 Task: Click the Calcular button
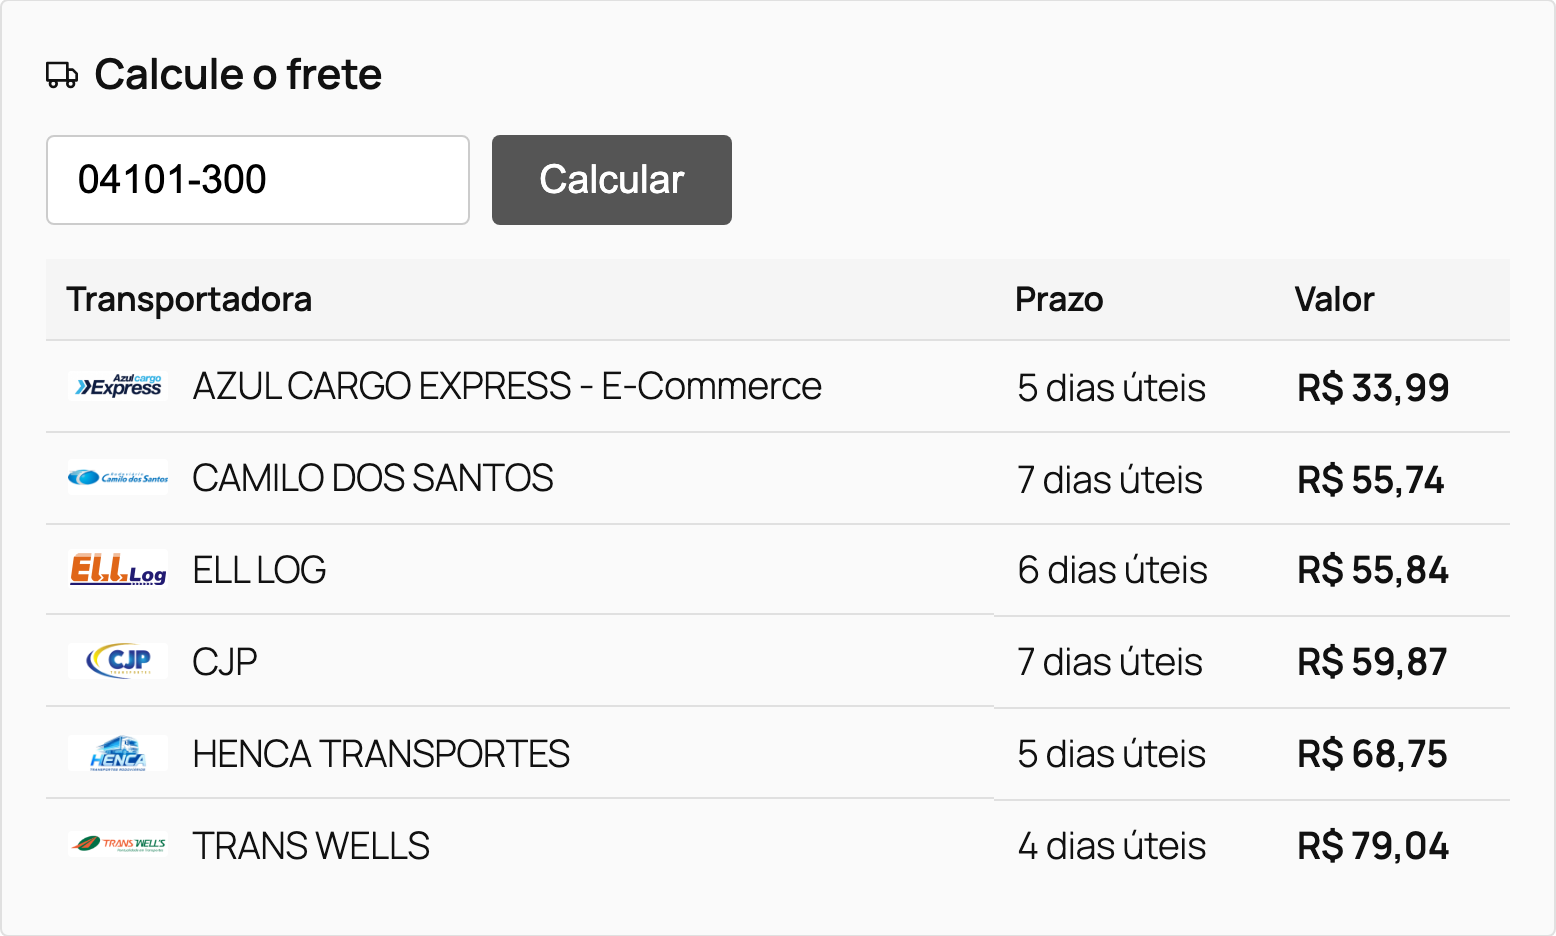pos(612,180)
